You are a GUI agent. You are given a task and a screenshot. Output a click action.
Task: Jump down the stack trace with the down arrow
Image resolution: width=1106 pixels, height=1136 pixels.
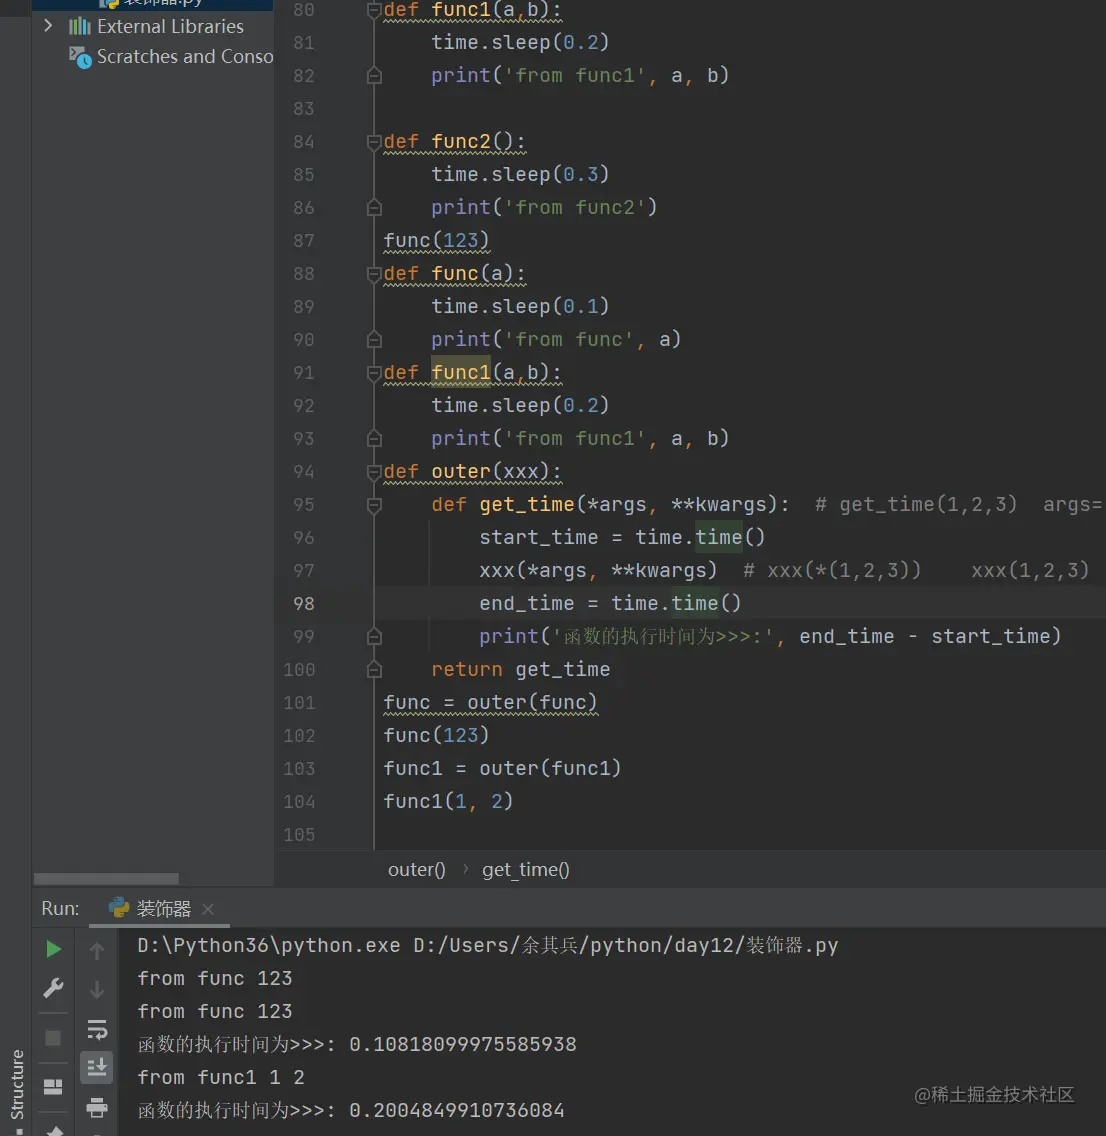[x=96, y=989]
